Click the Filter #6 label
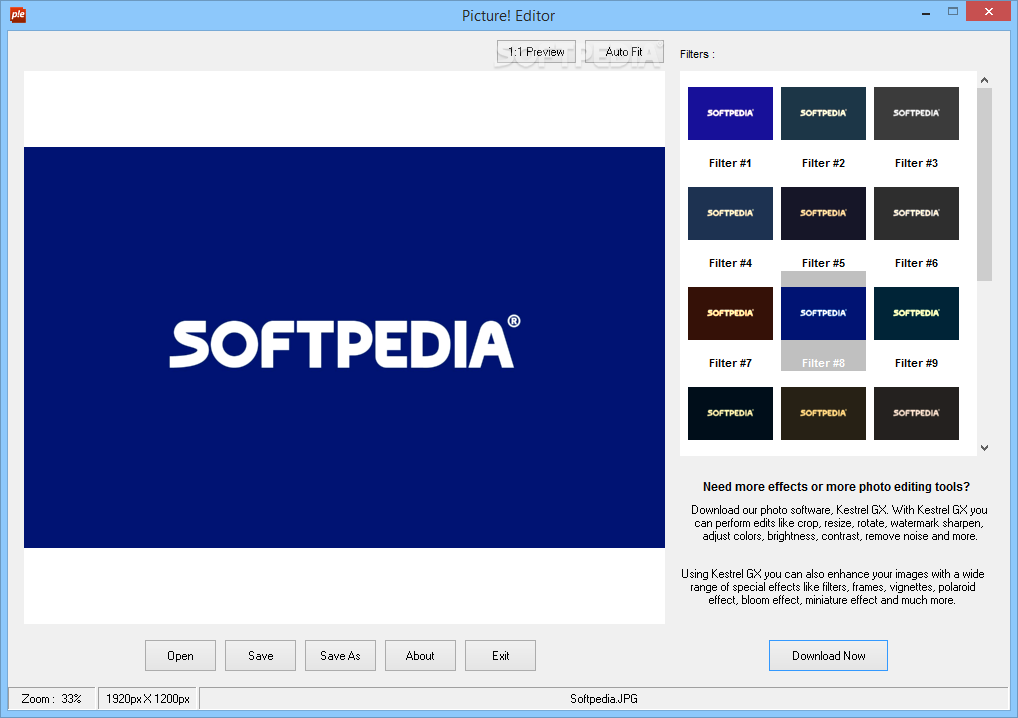Image resolution: width=1018 pixels, height=718 pixels. coord(916,263)
